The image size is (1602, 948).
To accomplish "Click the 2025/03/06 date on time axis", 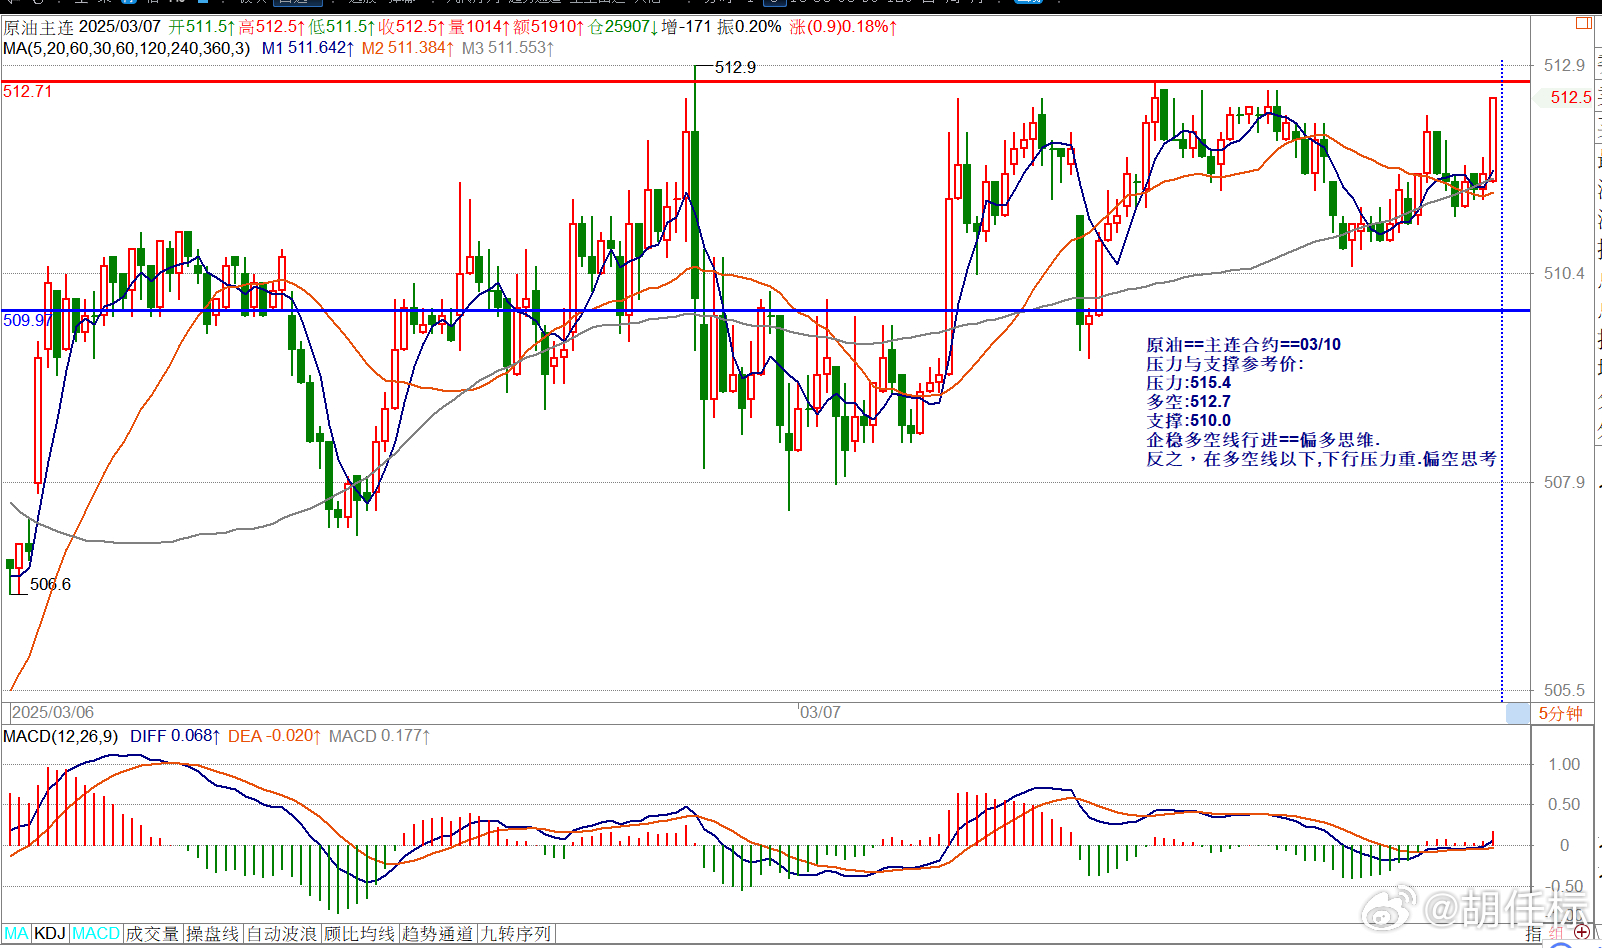I will click(53, 712).
